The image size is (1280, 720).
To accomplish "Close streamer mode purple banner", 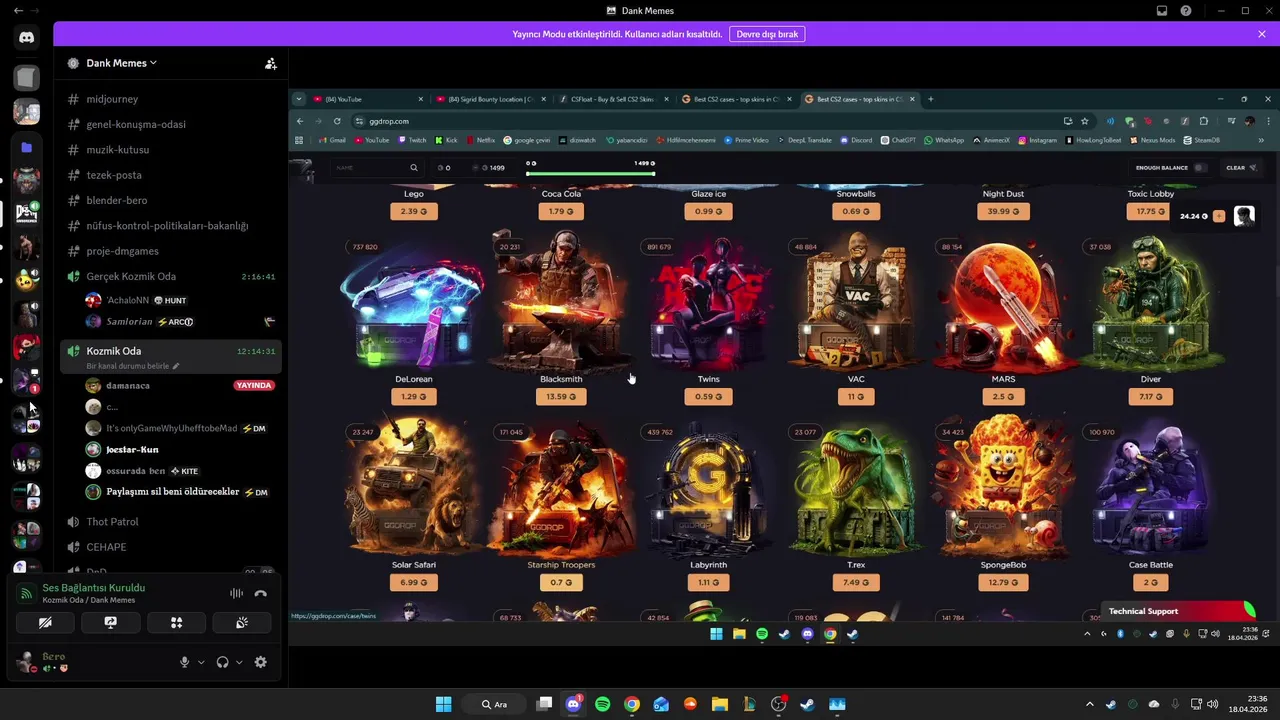I will 1262,34.
